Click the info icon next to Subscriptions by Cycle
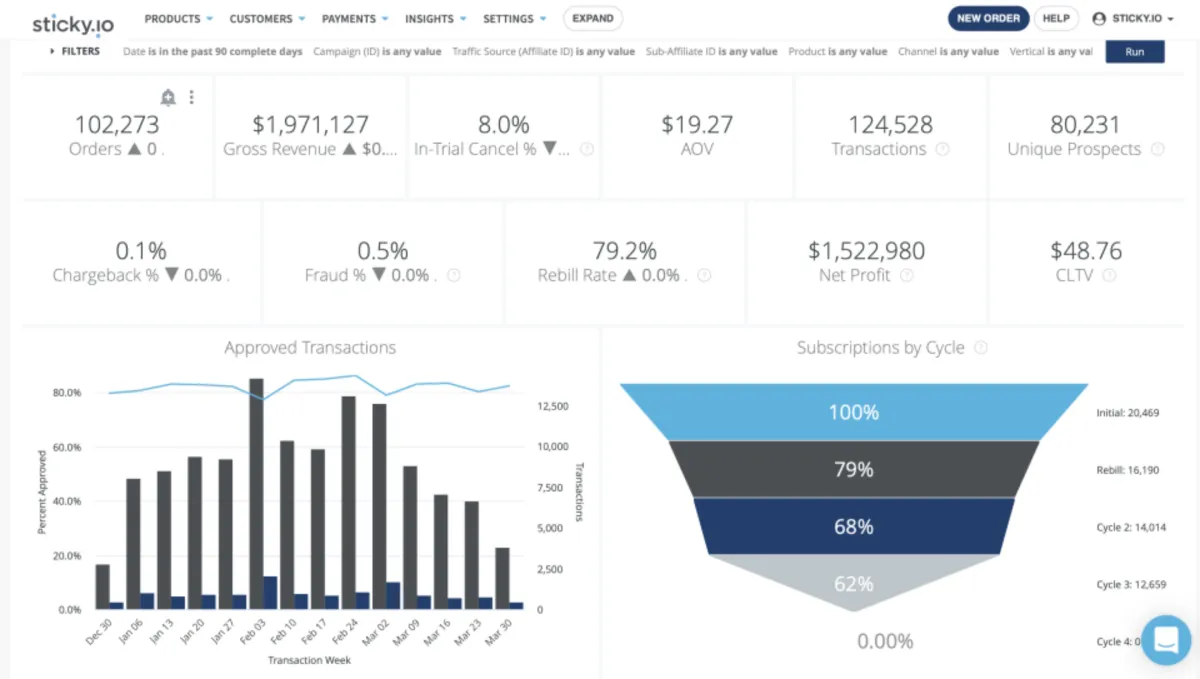The height and width of the screenshot is (679, 1200). tap(981, 348)
